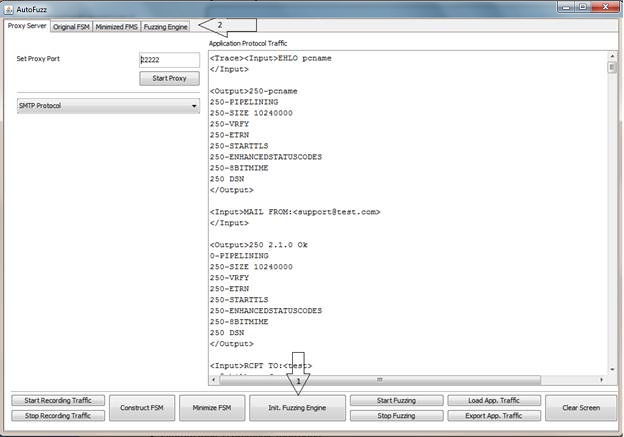
Task: Click the Set Proxy Port input field
Action: click(x=170, y=60)
